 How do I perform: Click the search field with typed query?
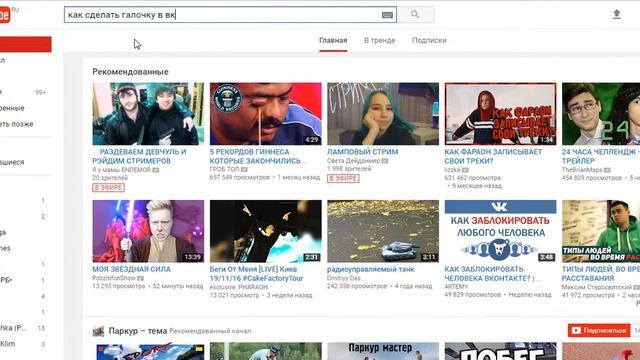tap(230, 15)
